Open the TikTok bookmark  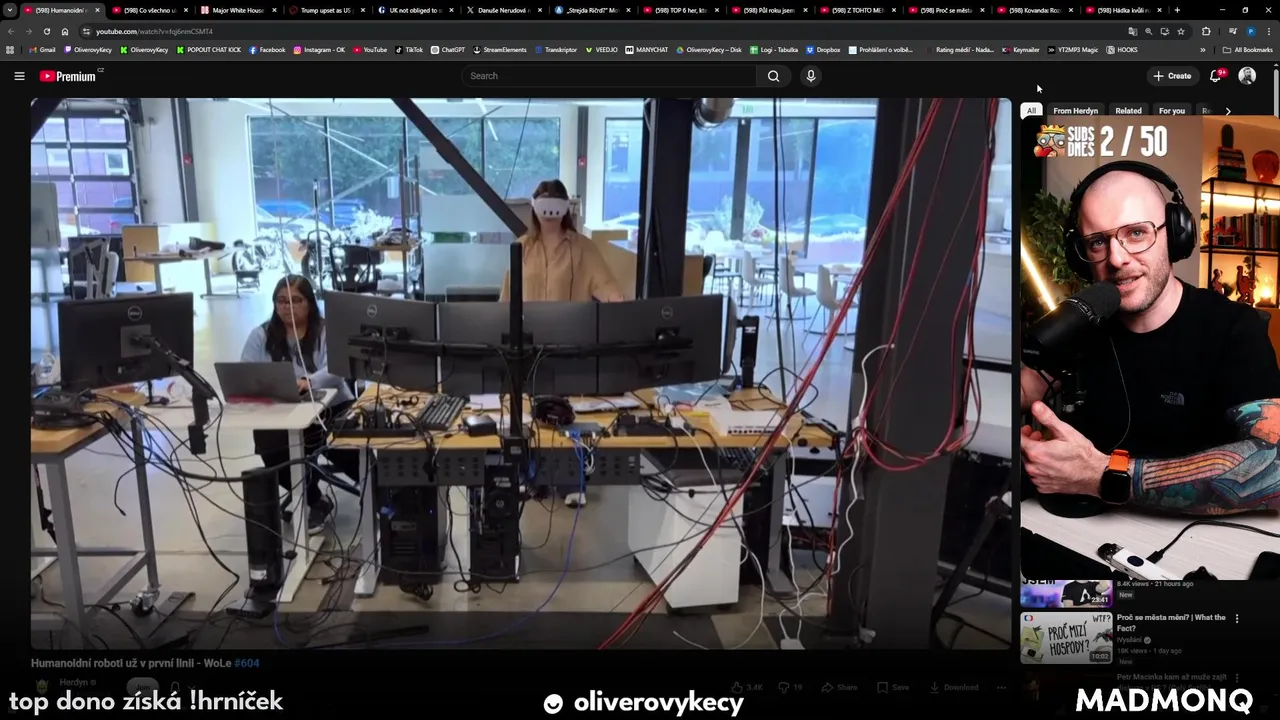tap(409, 49)
